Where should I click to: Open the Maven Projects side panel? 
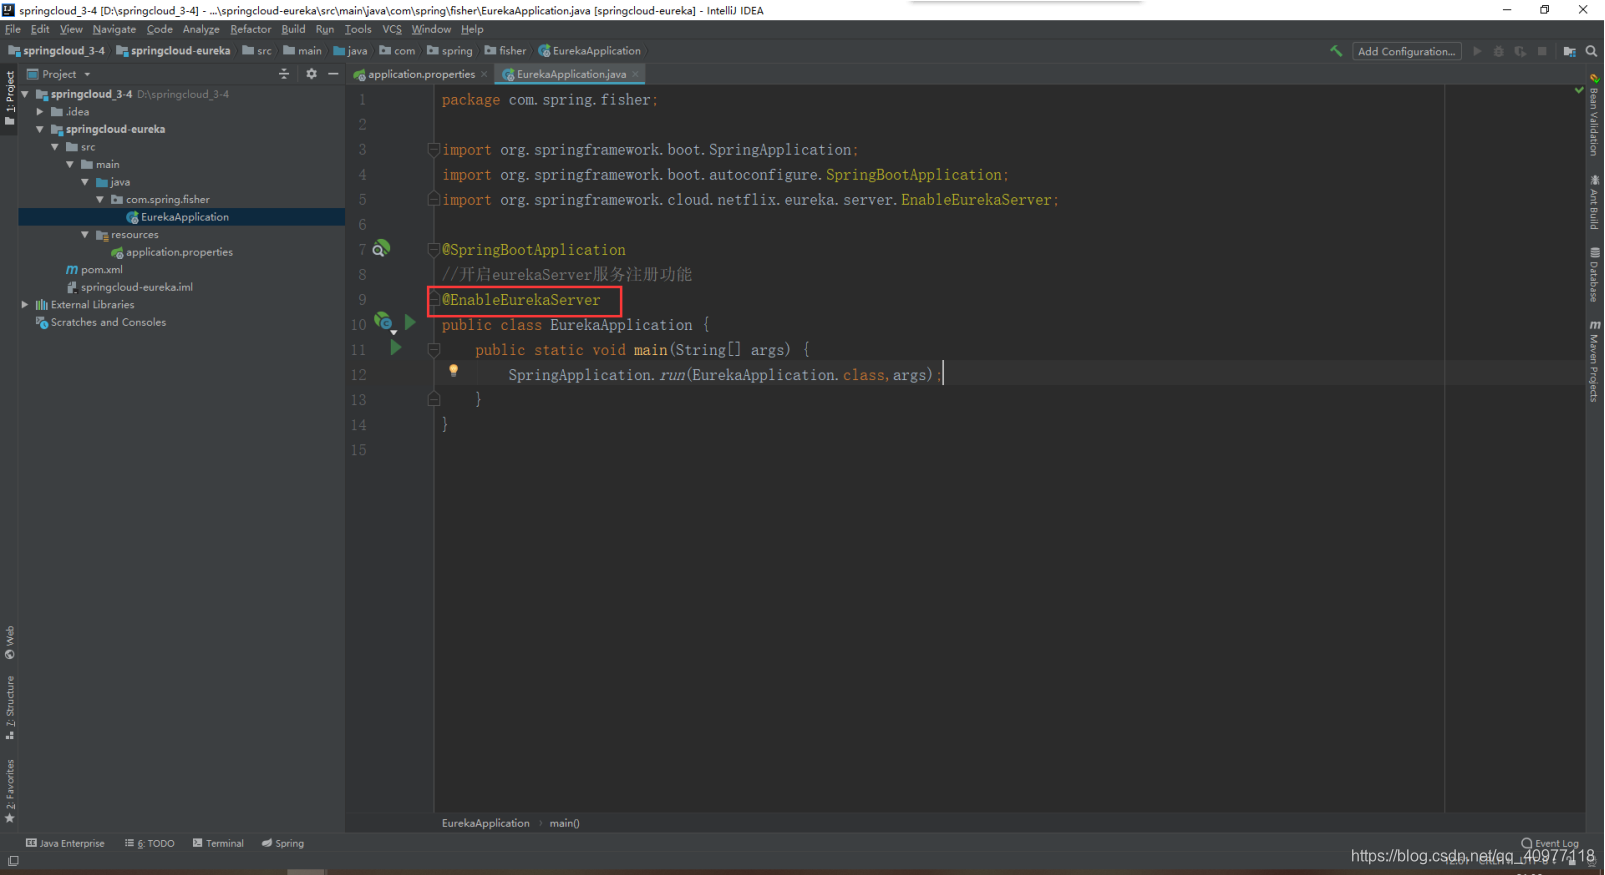[x=1594, y=362]
